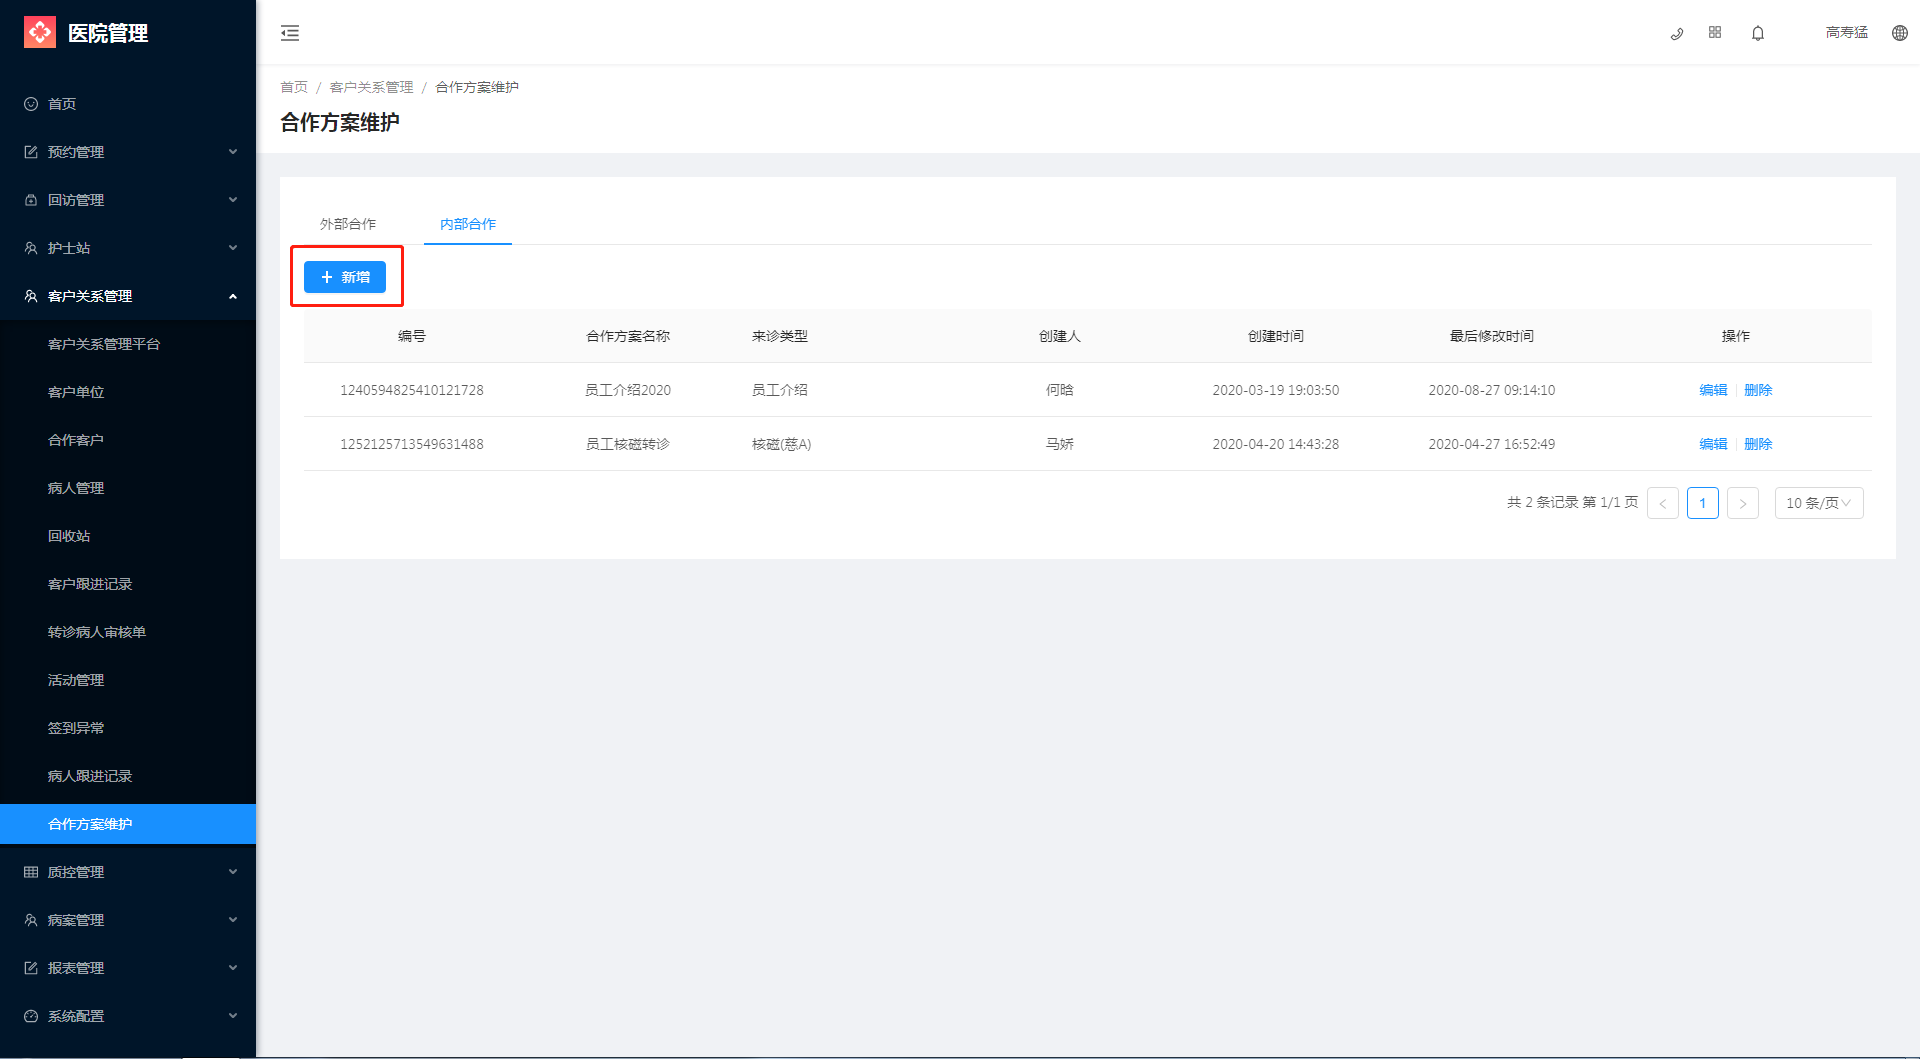
Task: Open the 10 条/页 page size dropdown
Action: pyautogui.click(x=1818, y=503)
